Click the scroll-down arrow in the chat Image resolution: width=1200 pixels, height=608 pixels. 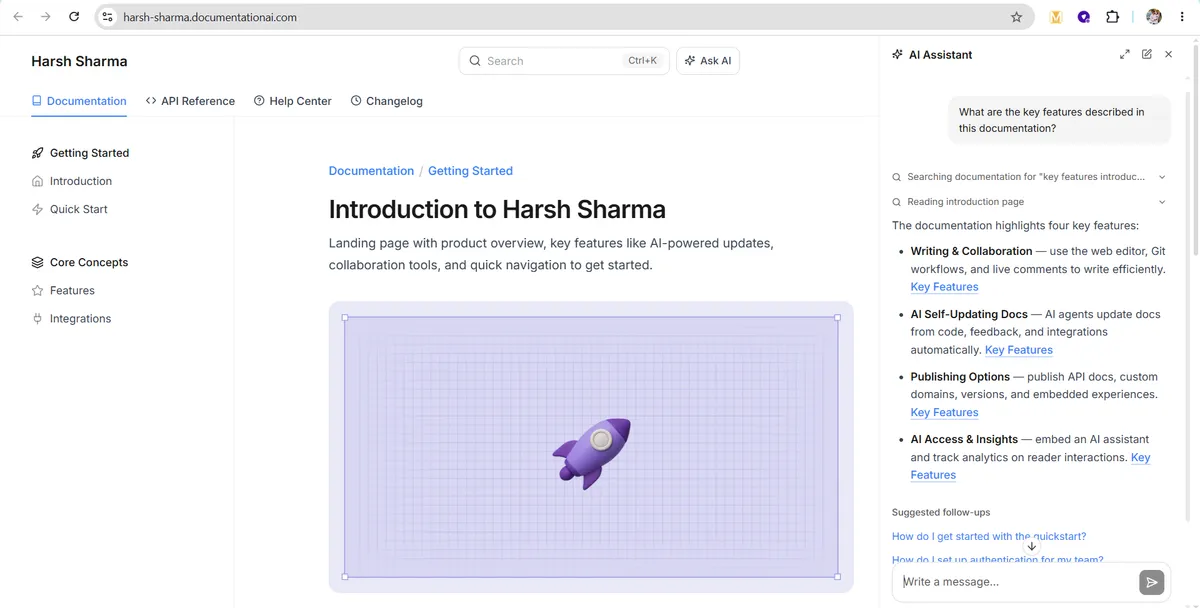click(1032, 546)
